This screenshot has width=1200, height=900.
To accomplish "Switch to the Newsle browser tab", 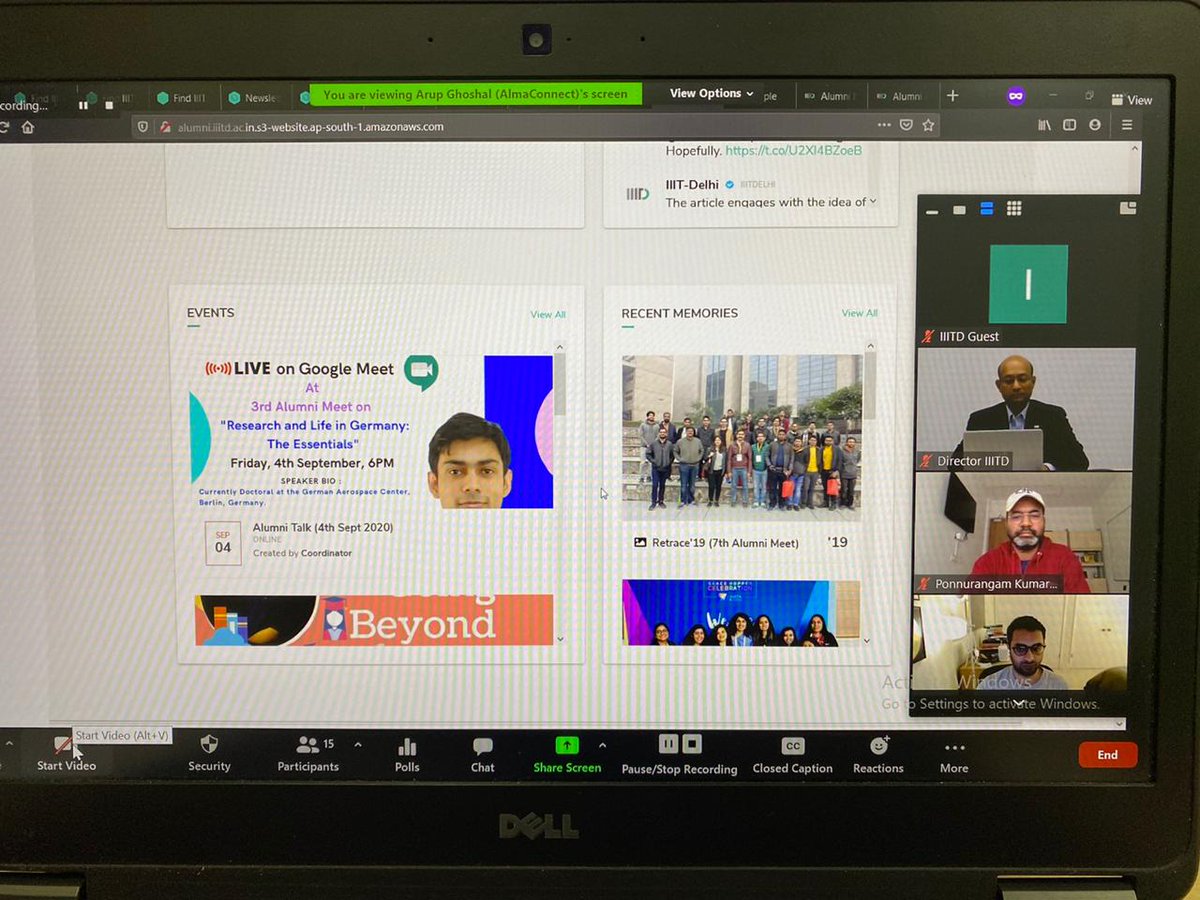I will click(x=254, y=98).
